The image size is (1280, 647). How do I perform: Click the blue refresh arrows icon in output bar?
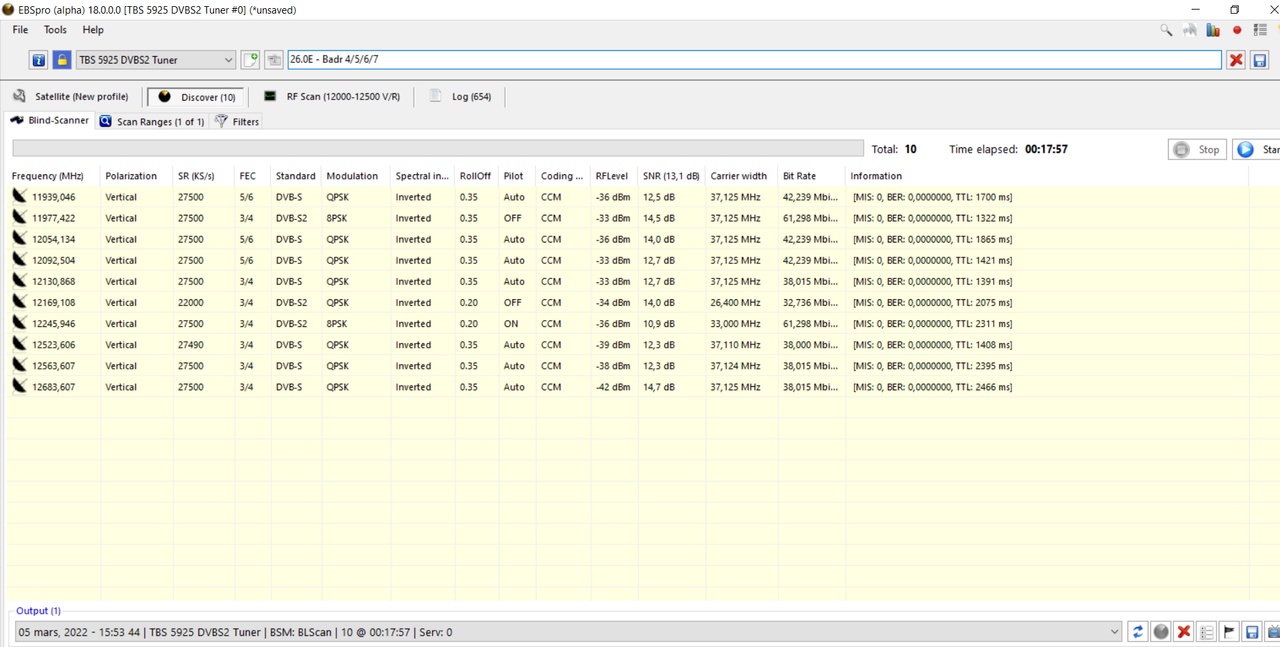coord(1138,632)
